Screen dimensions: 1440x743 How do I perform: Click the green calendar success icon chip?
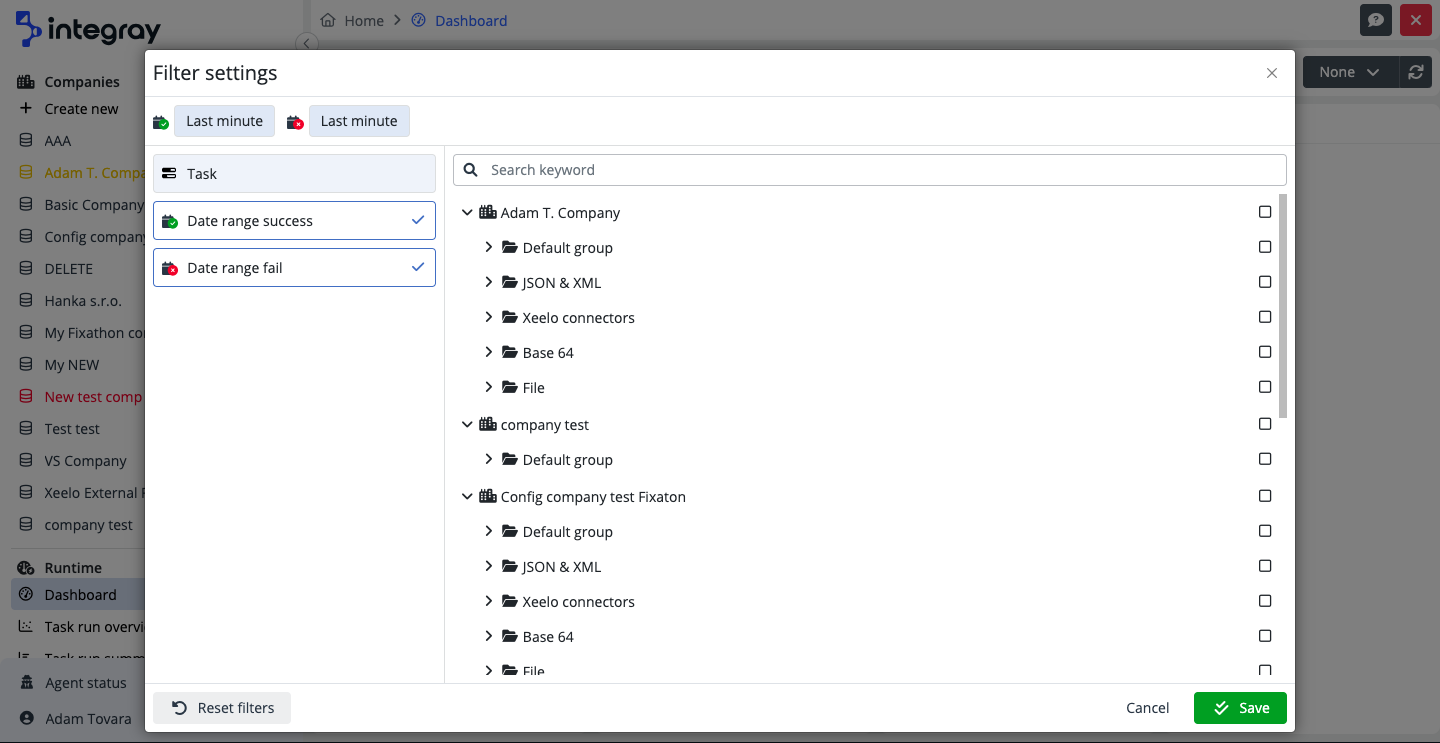(161, 122)
